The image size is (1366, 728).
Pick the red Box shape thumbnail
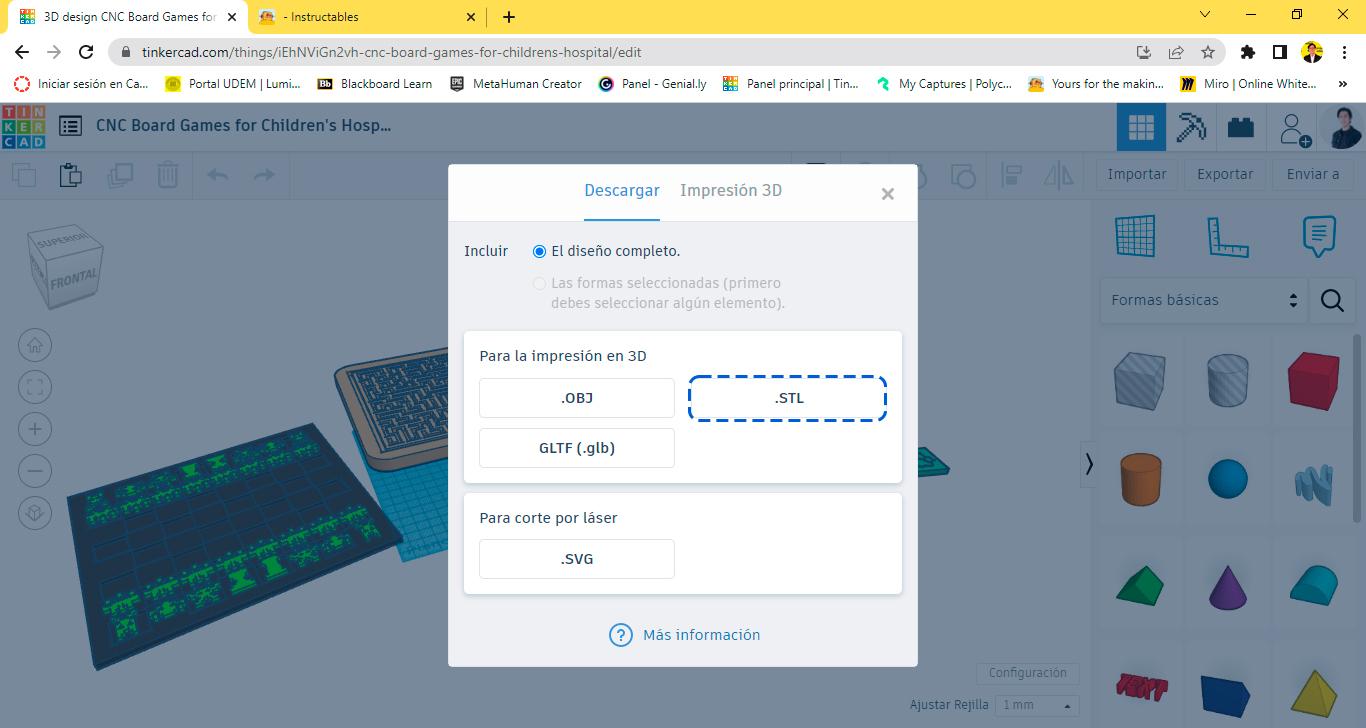[x=1313, y=381]
